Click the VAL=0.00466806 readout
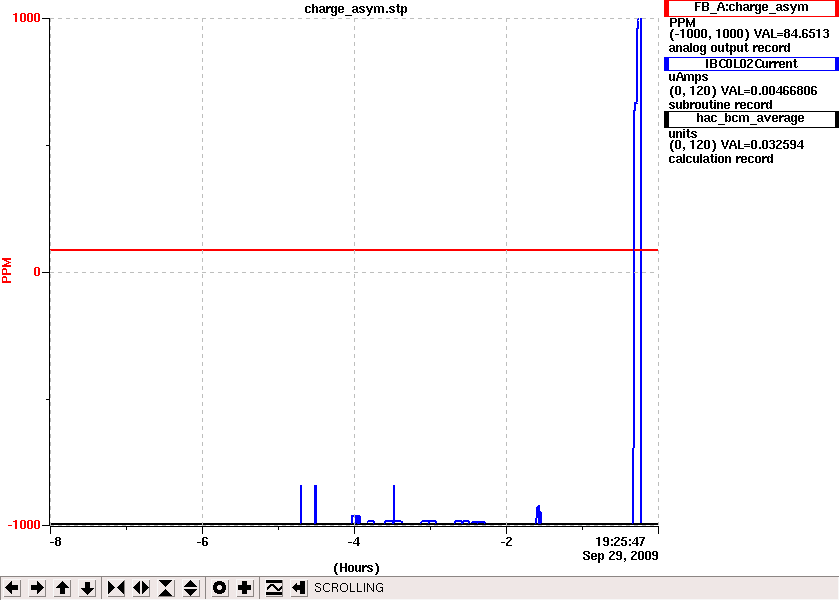This screenshot has height=600, width=839. pyautogui.click(x=769, y=91)
